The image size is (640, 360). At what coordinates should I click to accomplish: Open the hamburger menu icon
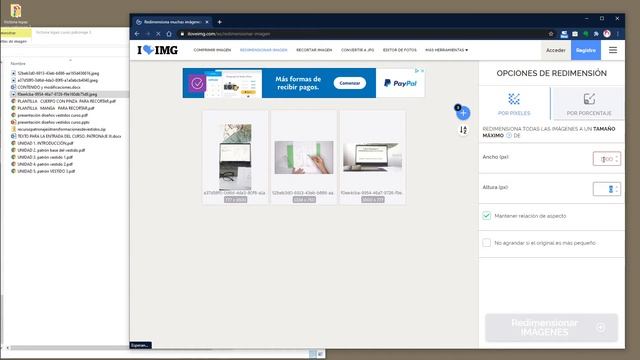(613, 50)
